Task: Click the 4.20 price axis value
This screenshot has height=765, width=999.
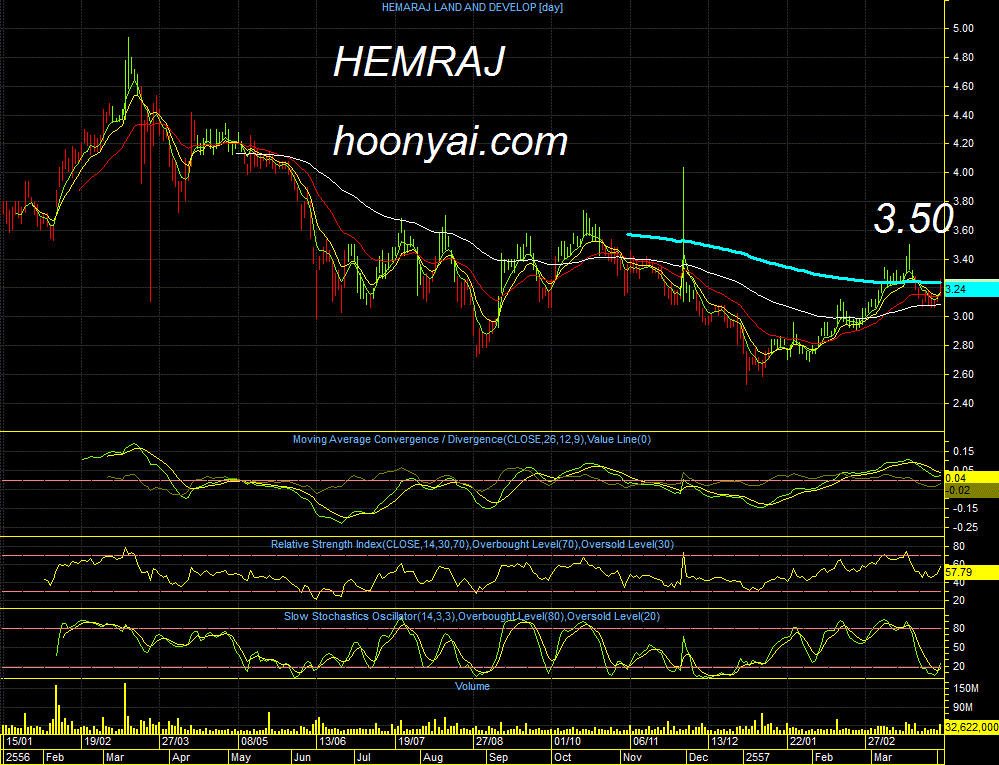Action: coord(963,144)
